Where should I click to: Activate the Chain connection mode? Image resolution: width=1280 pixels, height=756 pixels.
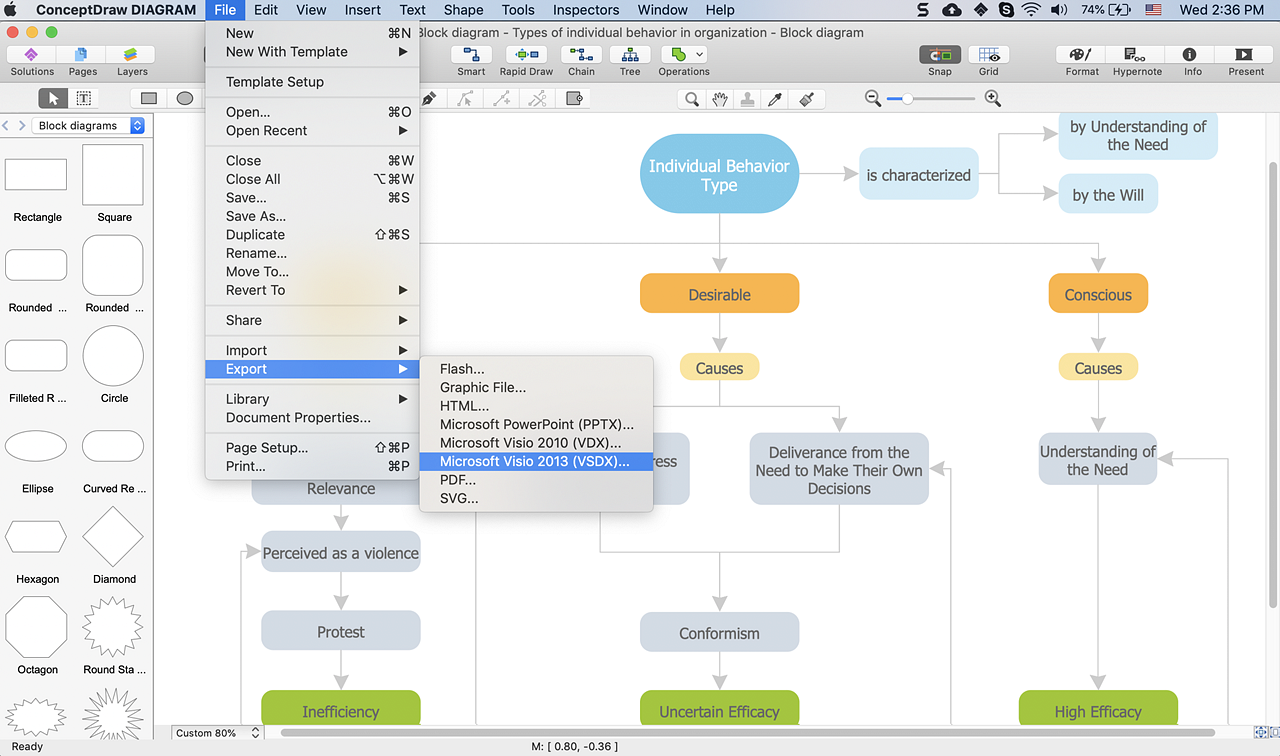click(581, 60)
